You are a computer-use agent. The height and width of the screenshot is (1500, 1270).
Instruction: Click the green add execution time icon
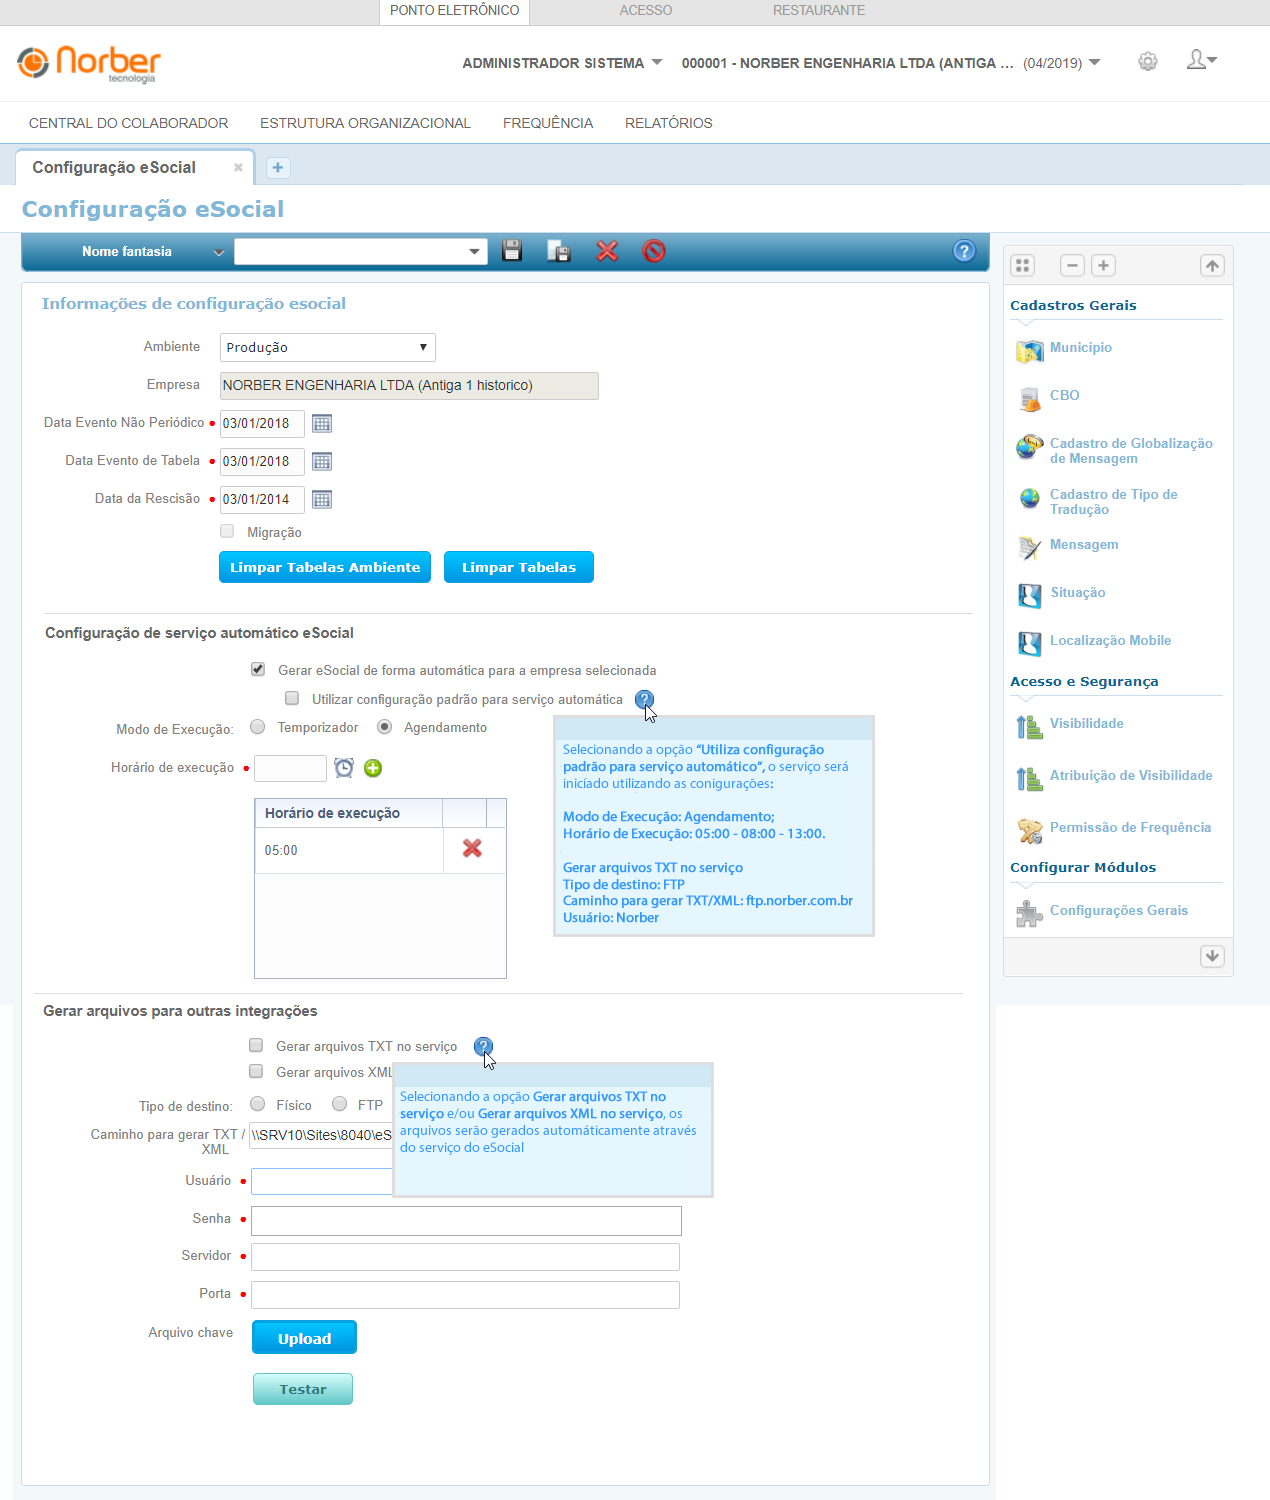[x=373, y=768]
